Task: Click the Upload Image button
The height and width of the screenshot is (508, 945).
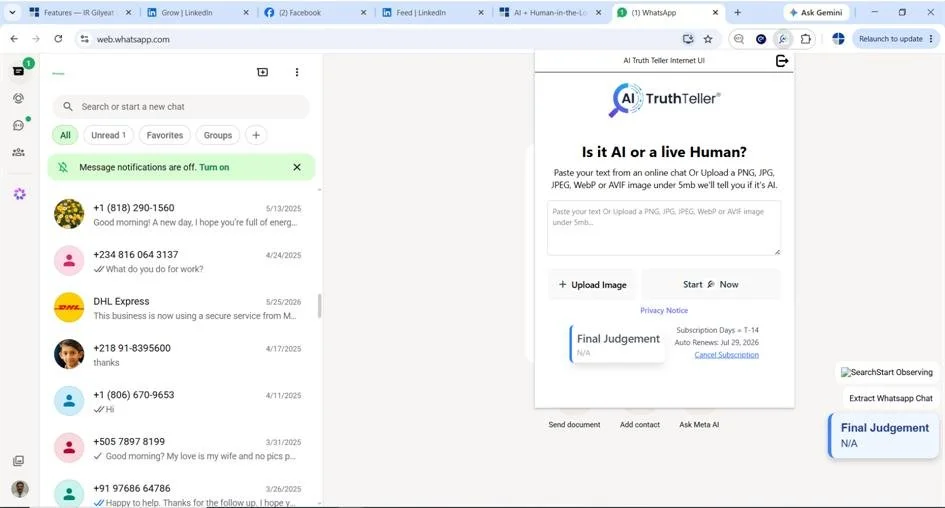Action: [x=592, y=284]
